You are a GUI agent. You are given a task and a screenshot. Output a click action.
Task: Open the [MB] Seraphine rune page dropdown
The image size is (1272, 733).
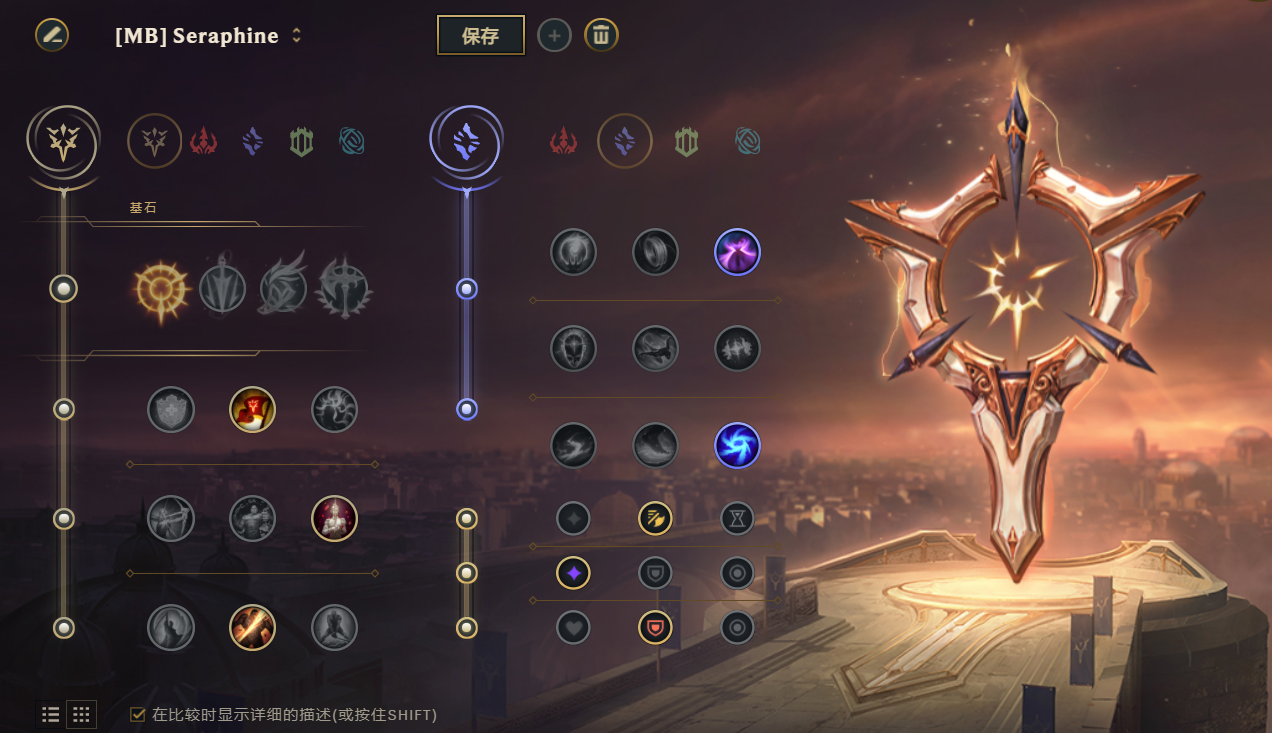pos(208,36)
